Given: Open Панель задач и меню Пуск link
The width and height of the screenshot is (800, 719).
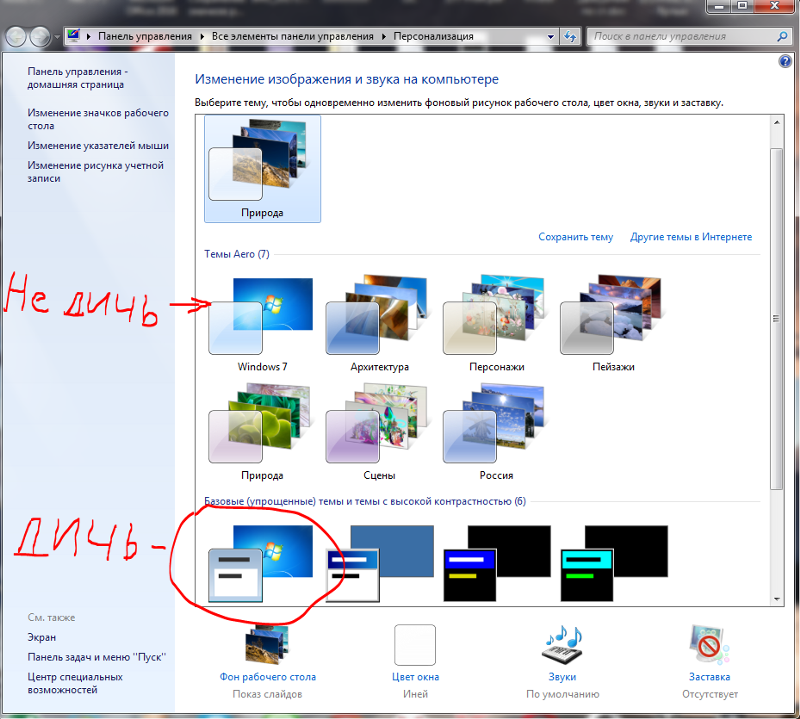Looking at the screenshot, I should pyautogui.click(x=97, y=657).
